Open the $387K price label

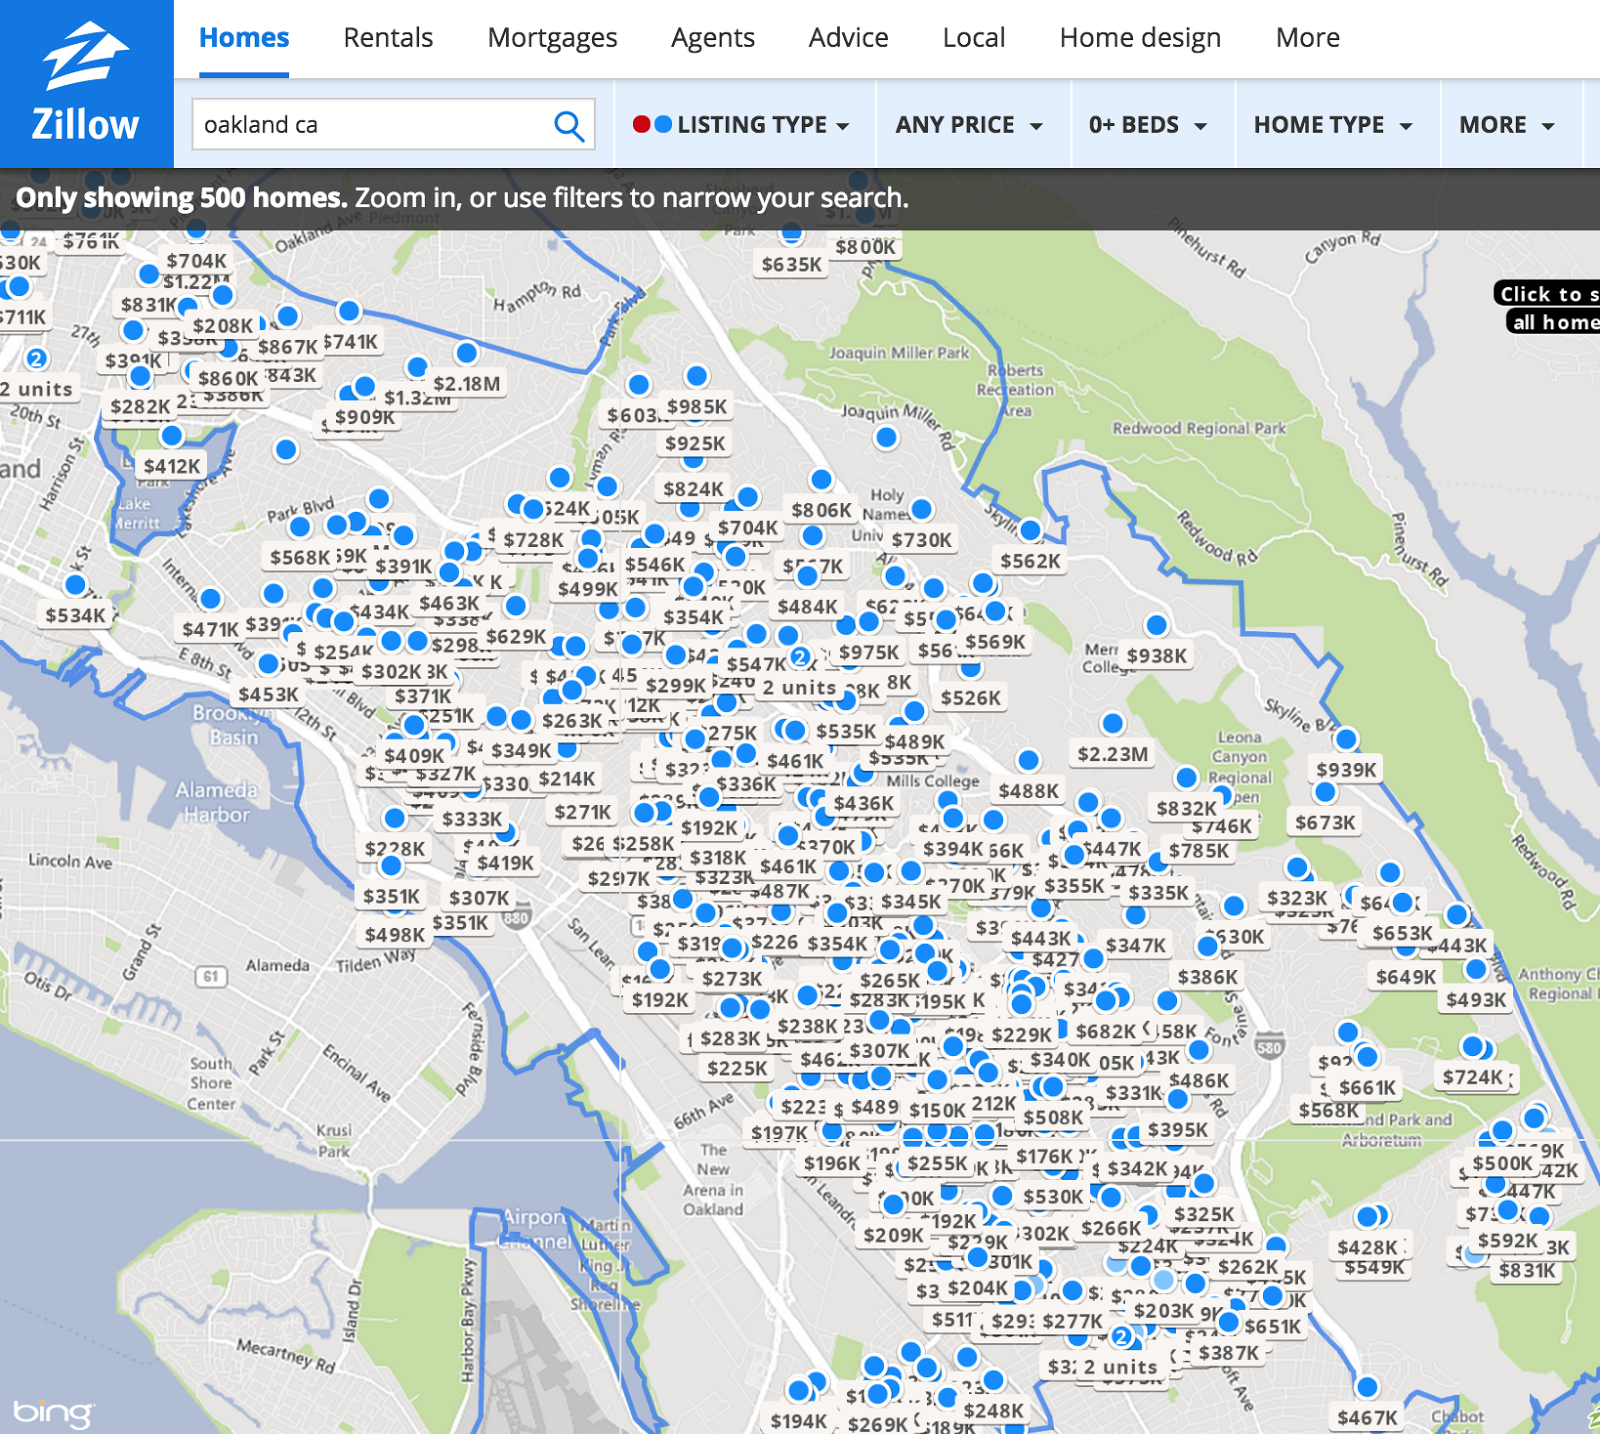click(1229, 1353)
